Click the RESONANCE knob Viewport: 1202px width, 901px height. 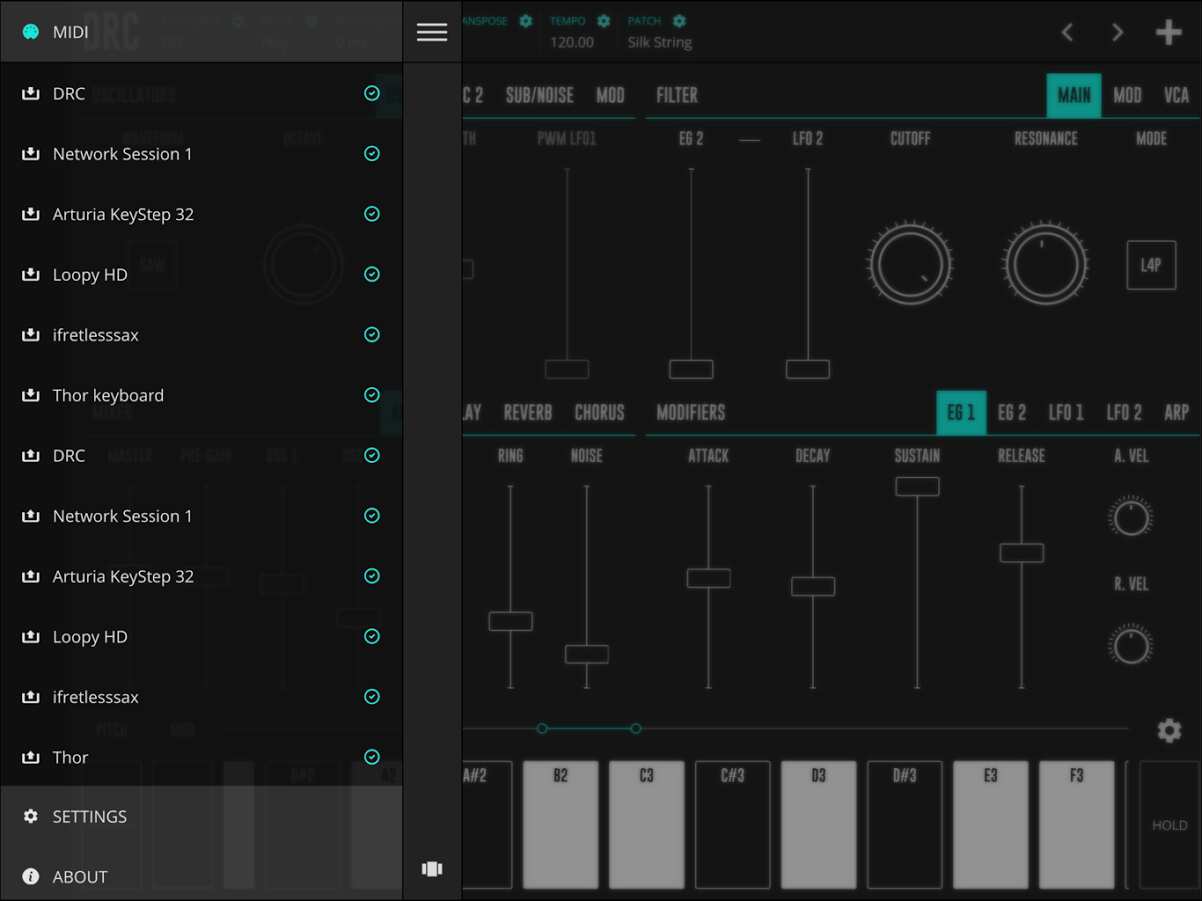(1046, 264)
